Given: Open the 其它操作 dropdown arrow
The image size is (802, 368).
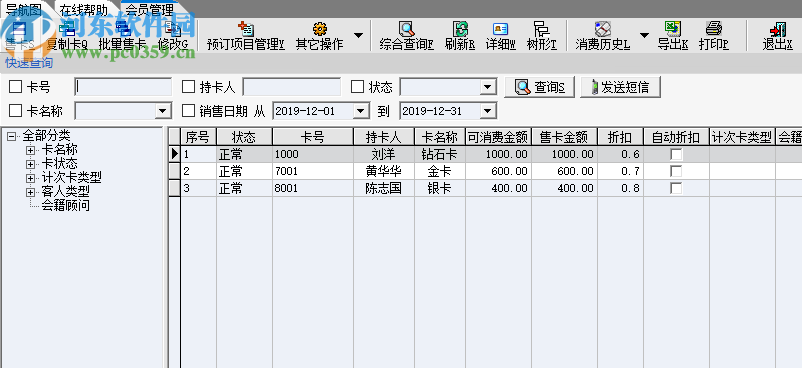Looking at the screenshot, I should 359,35.
